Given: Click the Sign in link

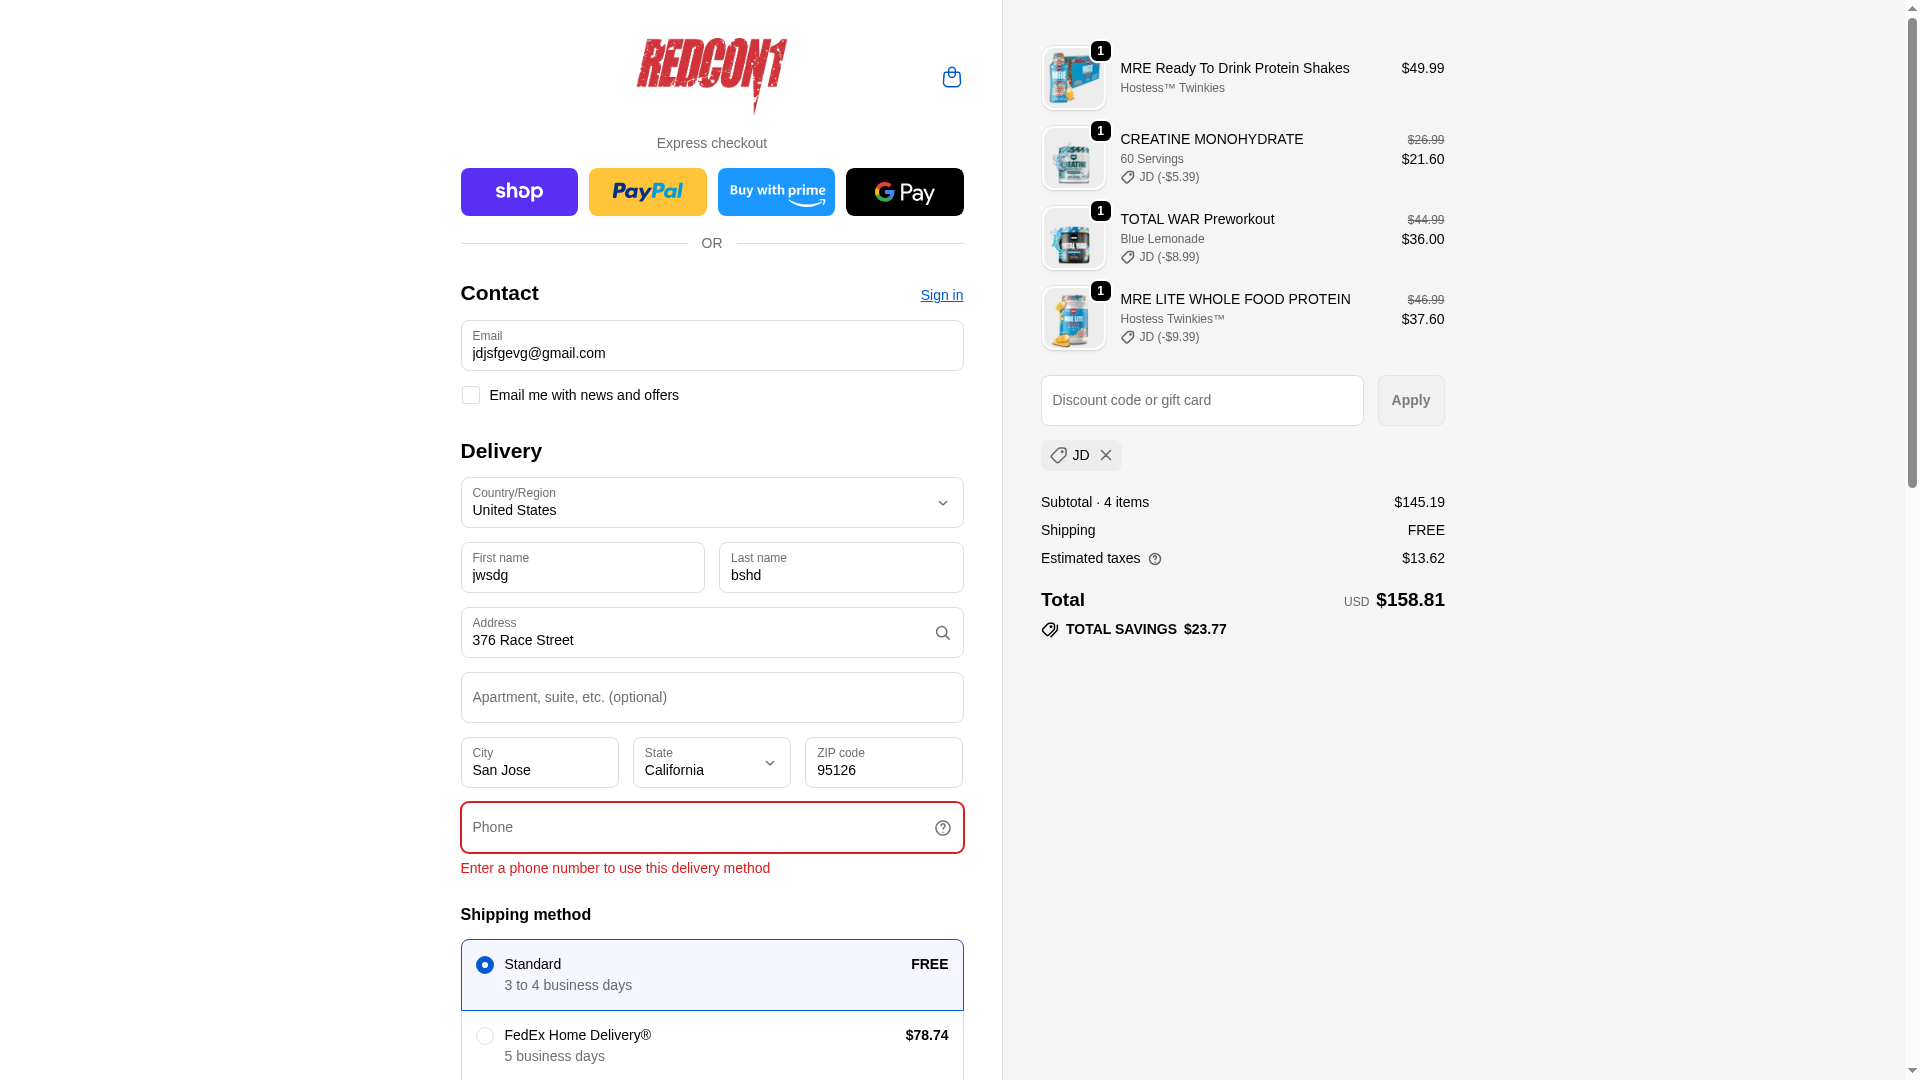Looking at the screenshot, I should click(x=942, y=295).
